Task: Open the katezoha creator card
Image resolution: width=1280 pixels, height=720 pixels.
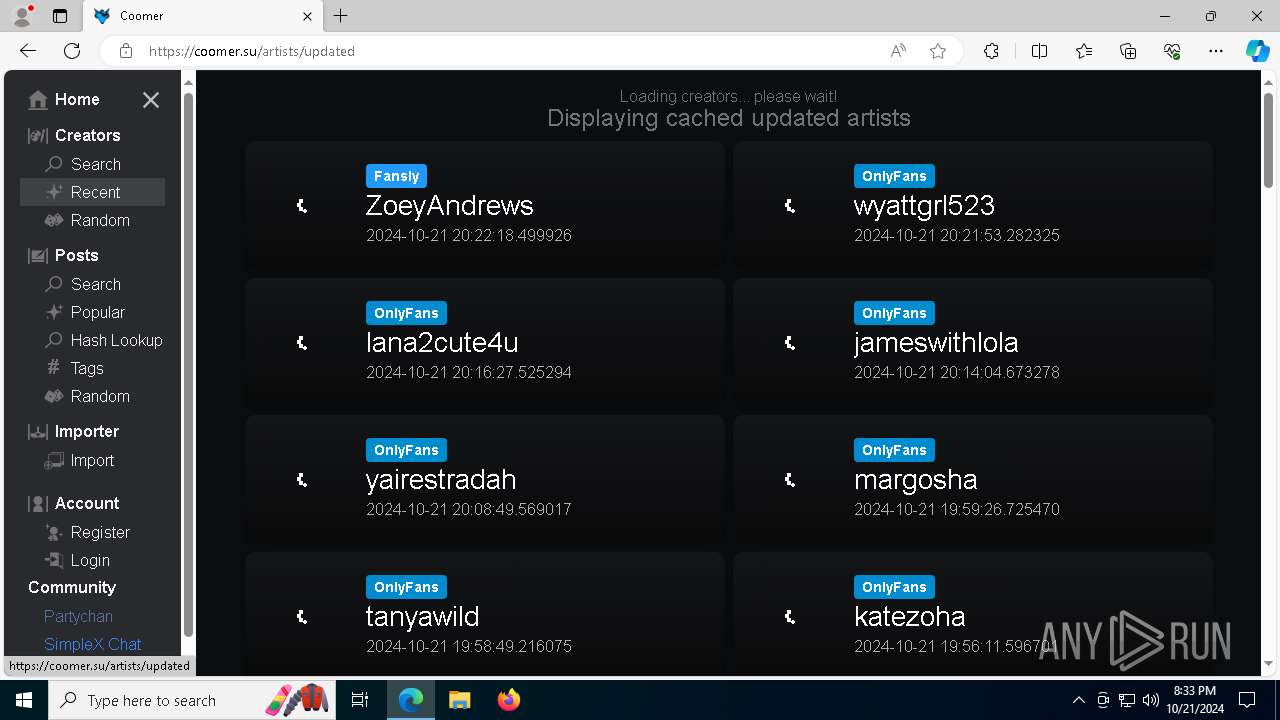Action: tap(973, 612)
